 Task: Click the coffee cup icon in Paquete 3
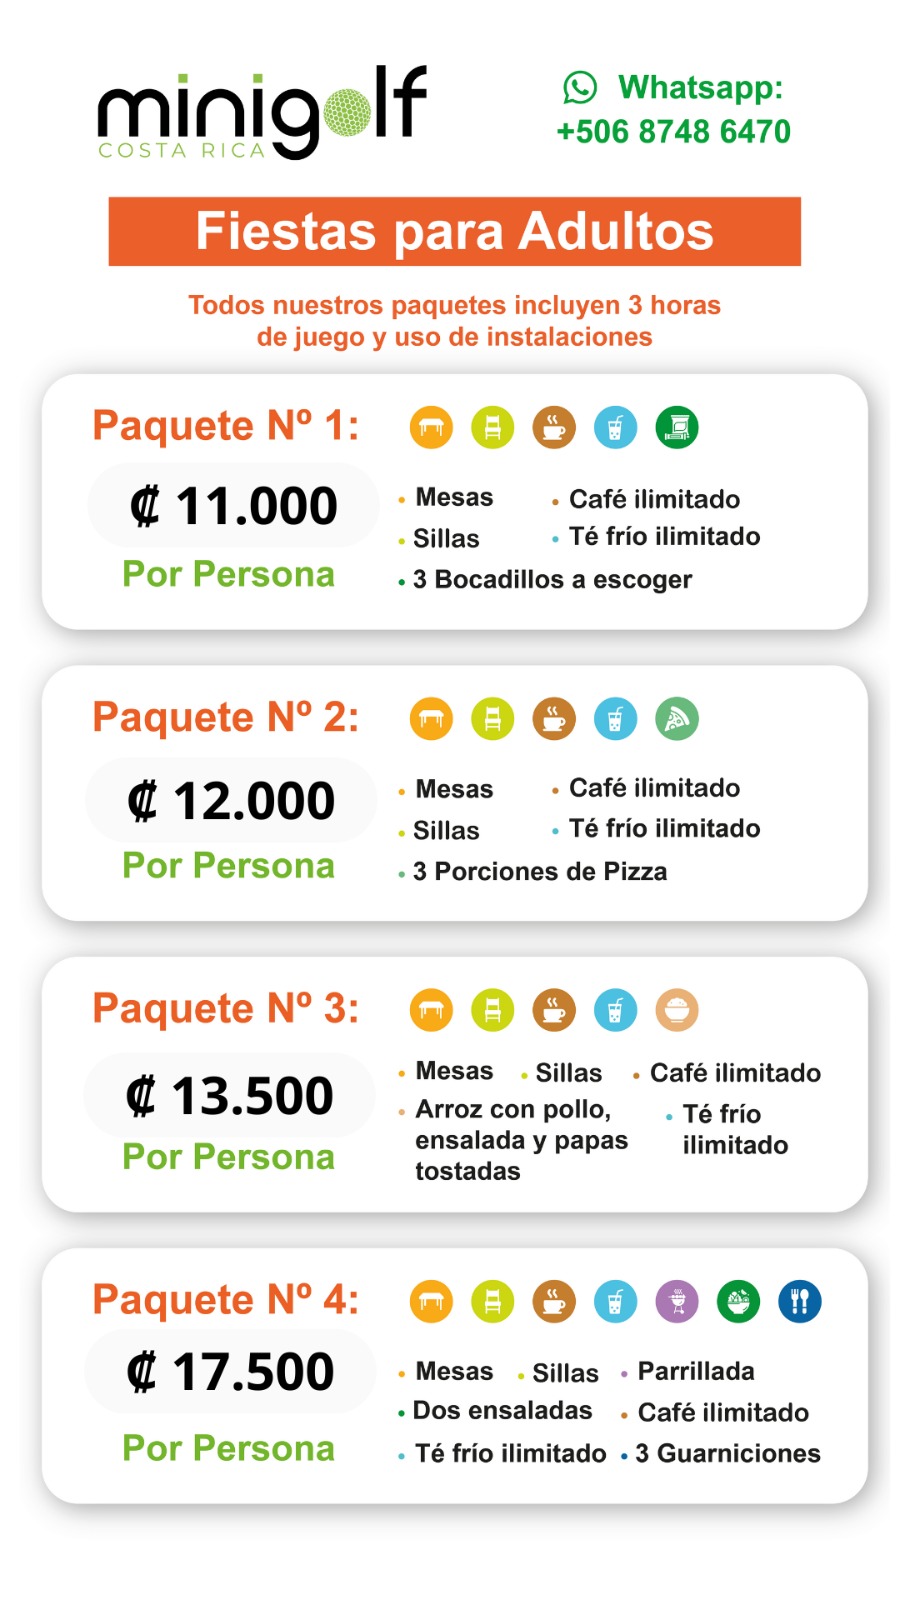pyautogui.click(x=554, y=1010)
